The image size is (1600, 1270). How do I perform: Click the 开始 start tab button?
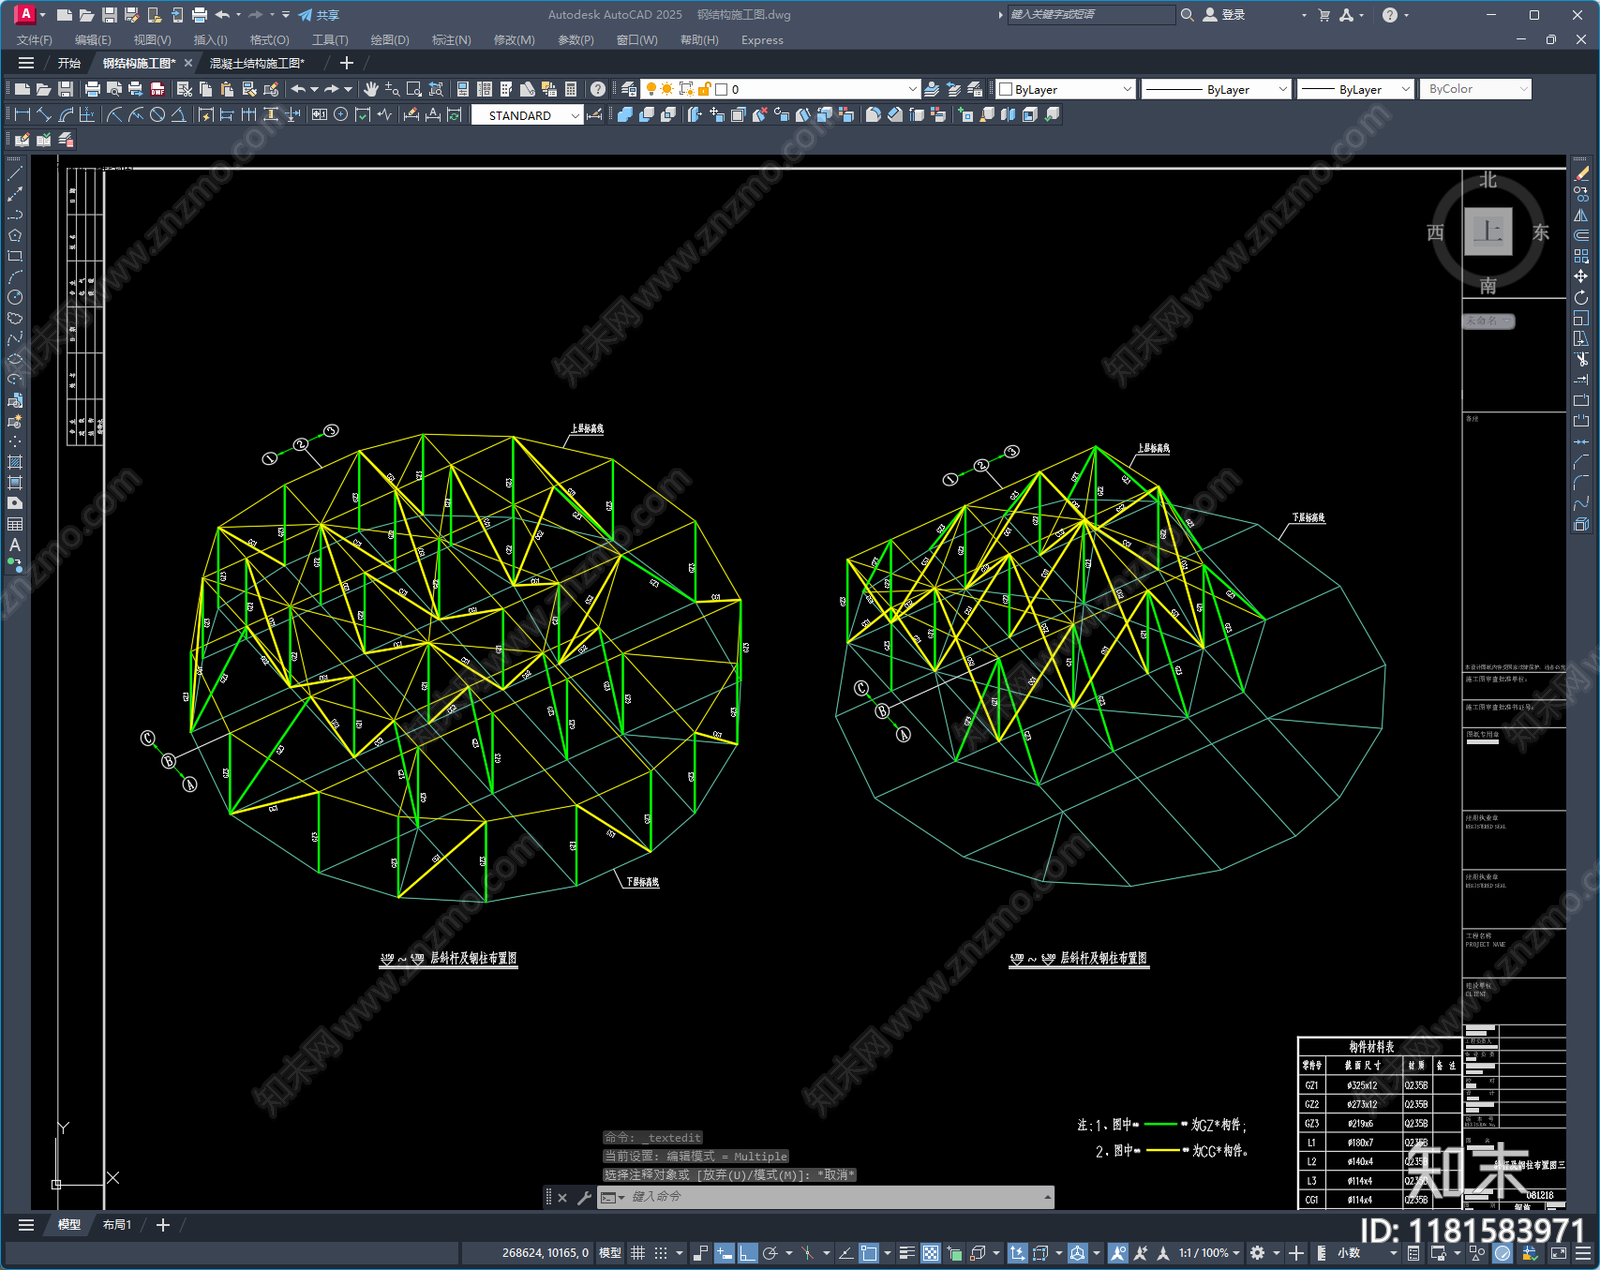tap(69, 63)
